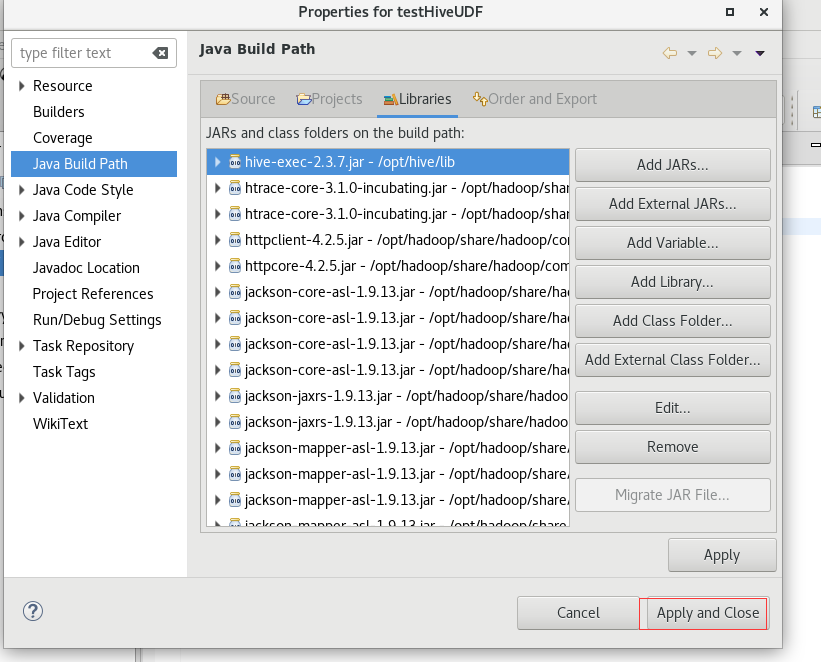Viewport: 821px width, 662px height.
Task: Click Add External Class Folder... button
Action: 672,360
